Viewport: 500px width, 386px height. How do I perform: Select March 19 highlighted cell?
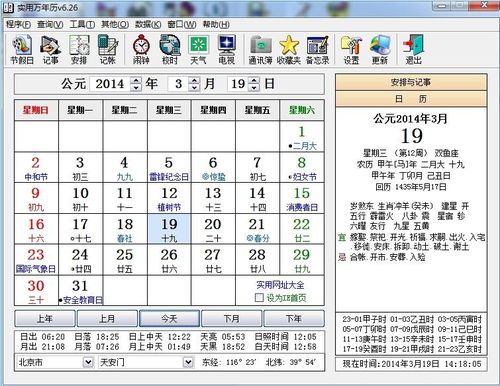point(169,229)
